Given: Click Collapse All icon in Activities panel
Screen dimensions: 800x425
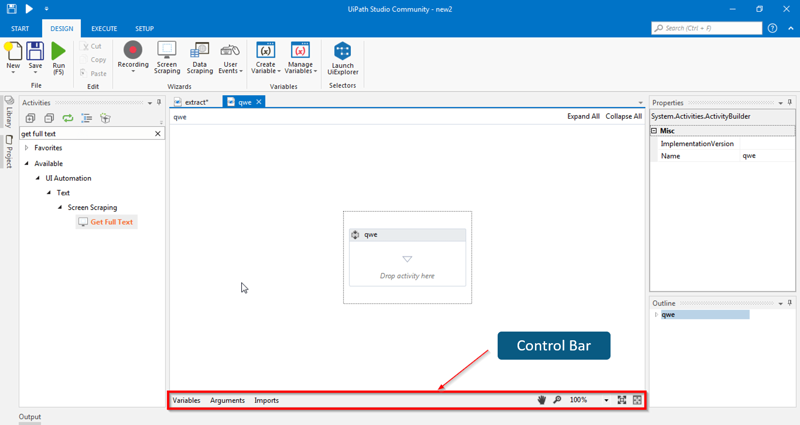Looking at the screenshot, I should click(x=49, y=118).
